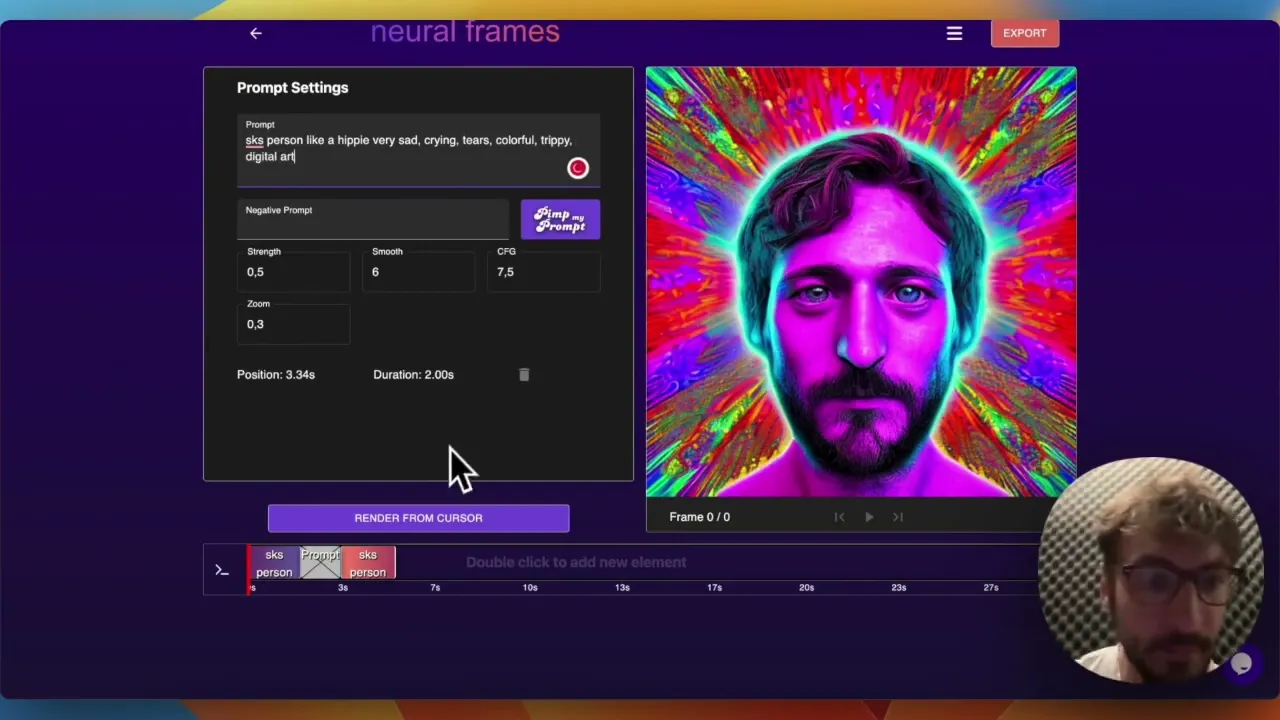This screenshot has width=1280, height=720.
Task: Delete the prompt with the trash icon
Action: click(524, 374)
